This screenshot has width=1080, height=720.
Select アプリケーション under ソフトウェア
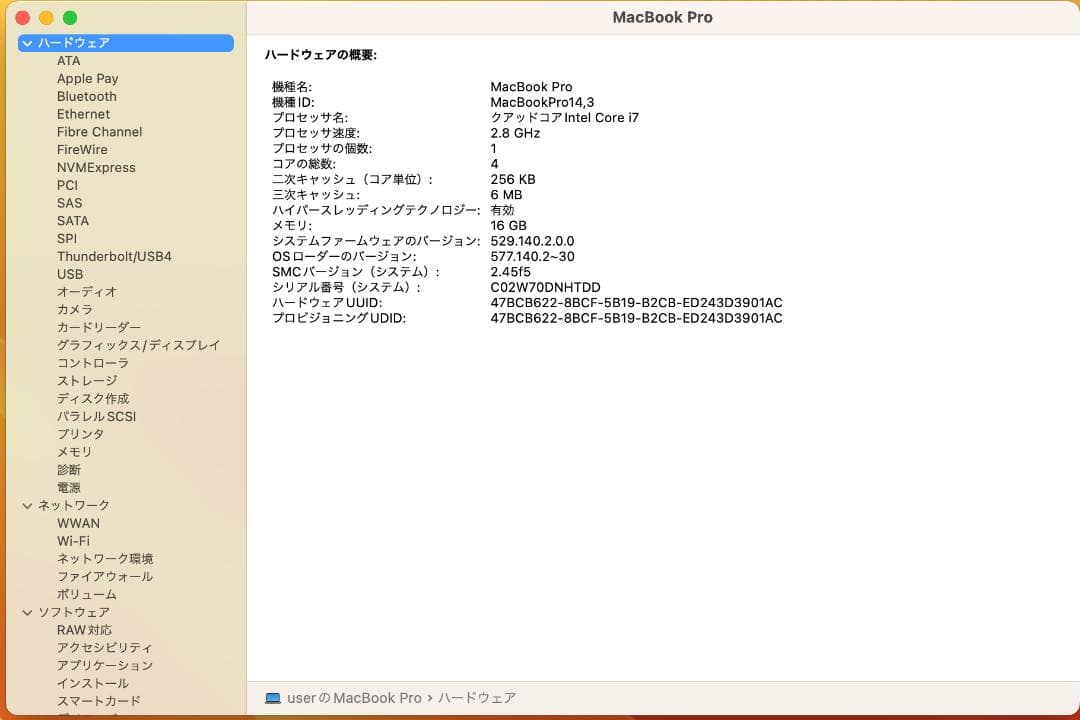105,665
